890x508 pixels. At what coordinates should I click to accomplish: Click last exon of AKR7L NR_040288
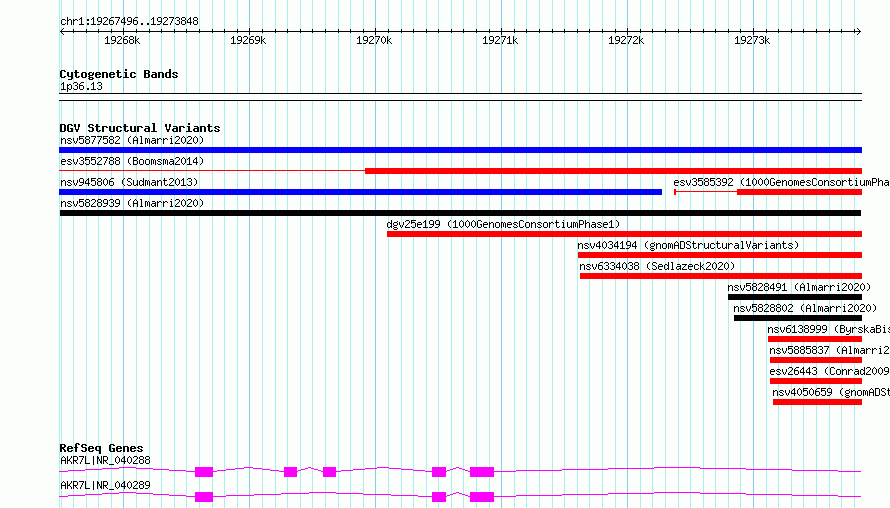pyautogui.click(x=482, y=472)
